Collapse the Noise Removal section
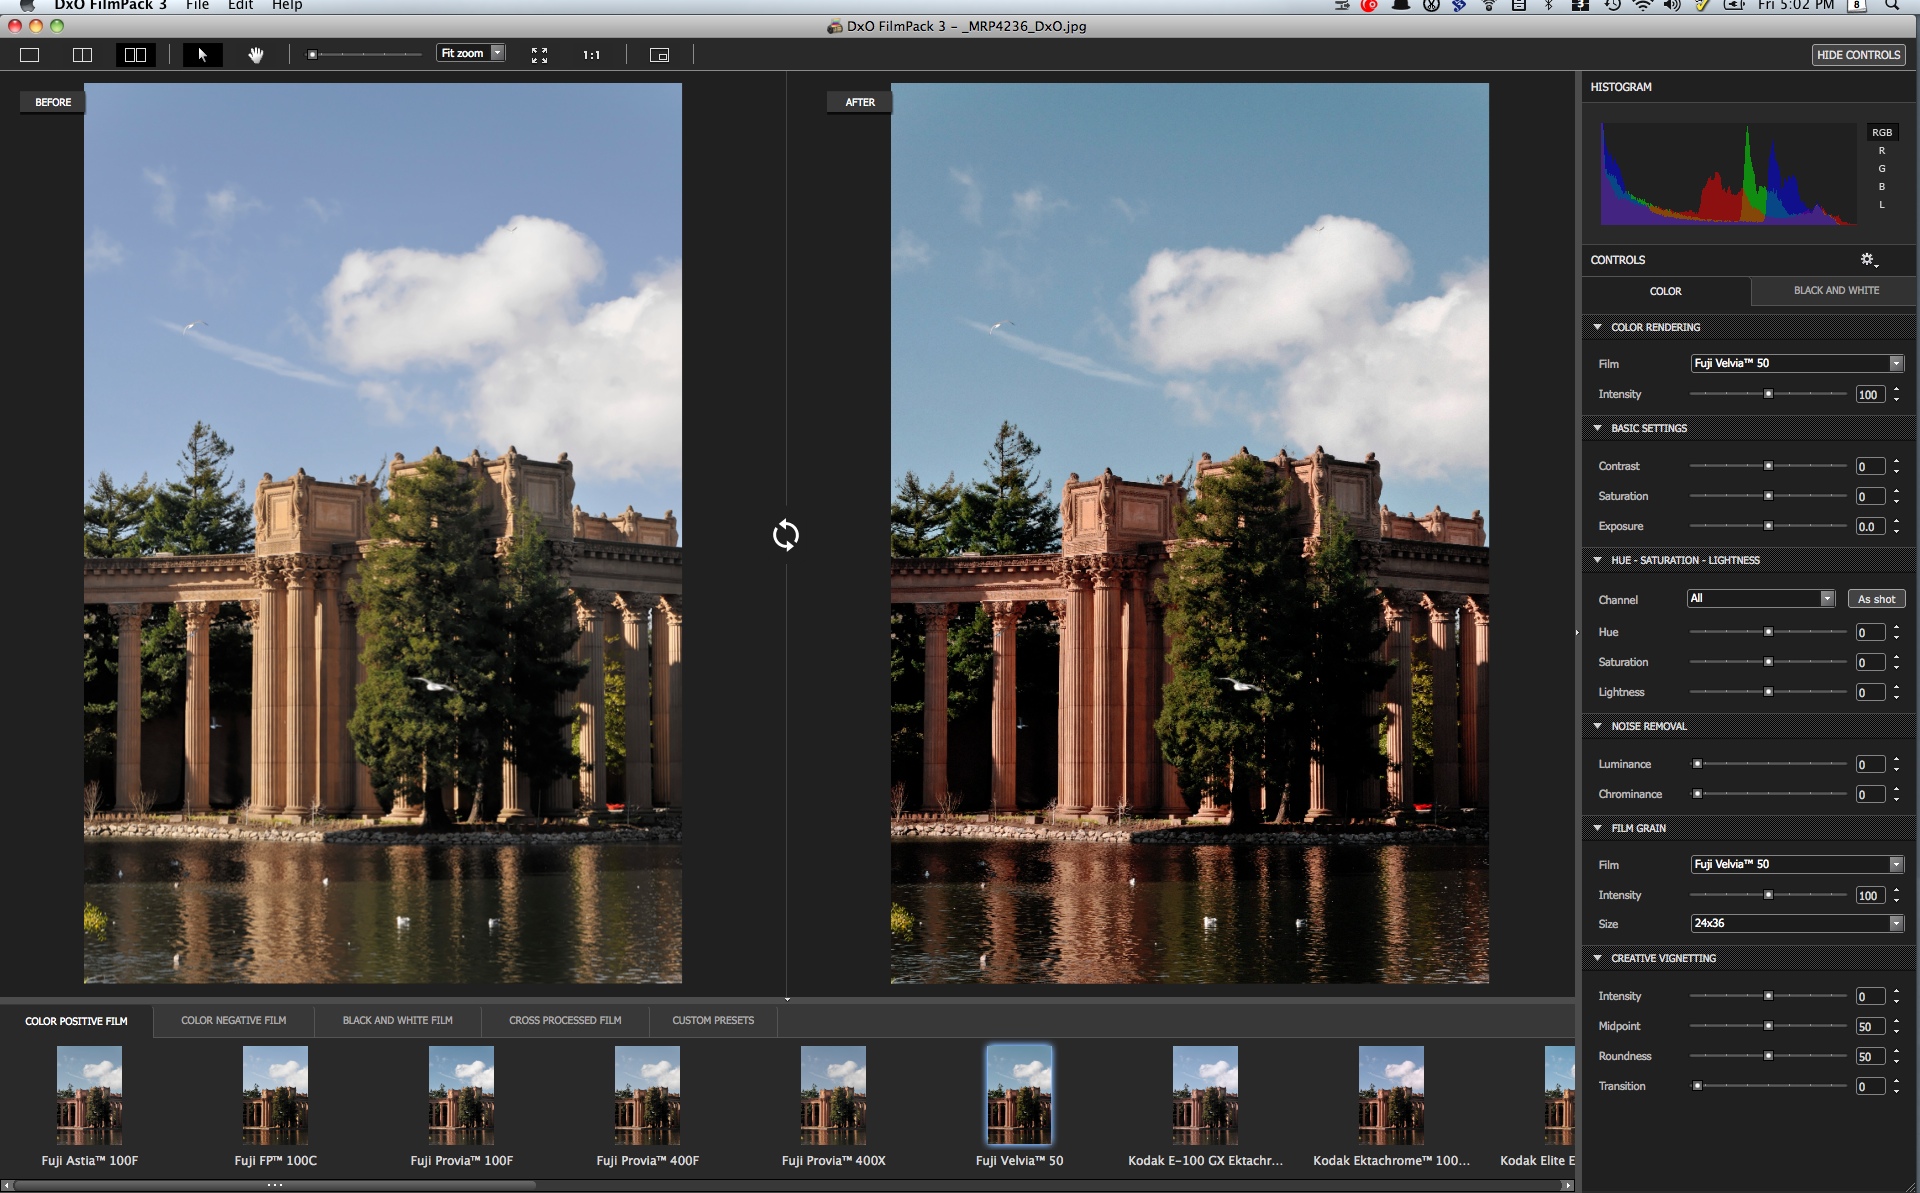 (1597, 726)
